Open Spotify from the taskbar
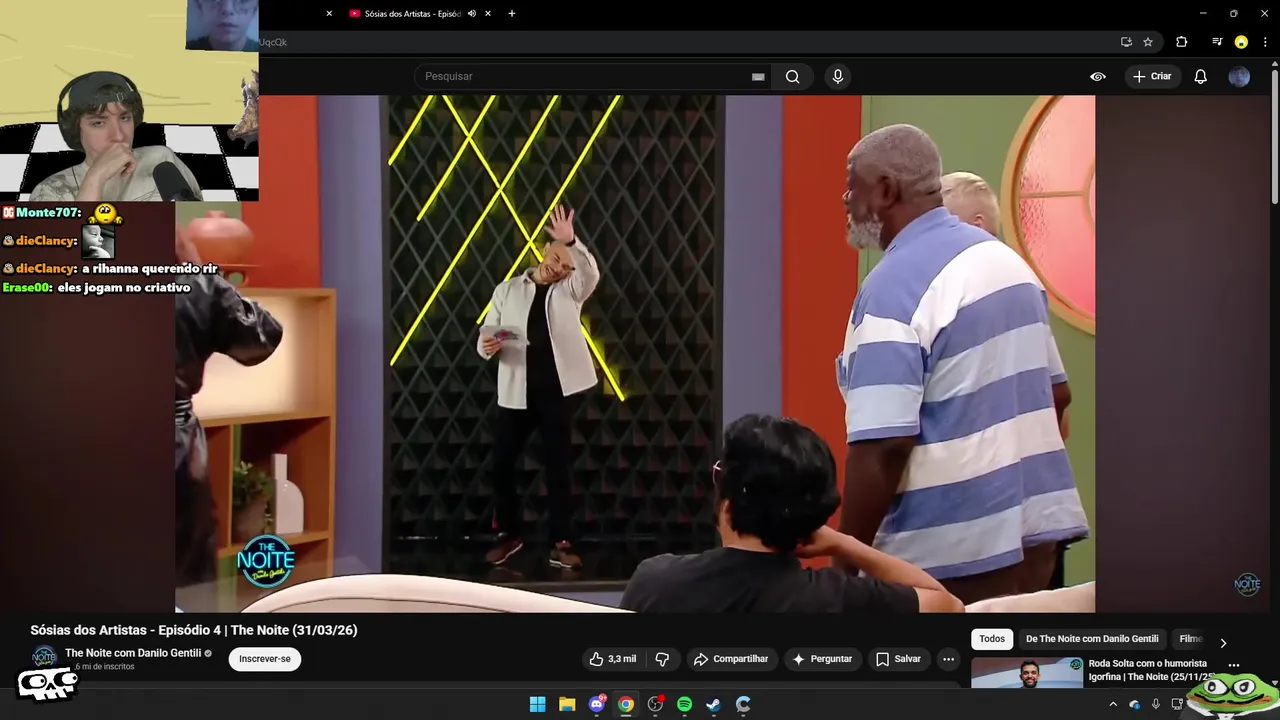The image size is (1280, 720). (x=685, y=704)
